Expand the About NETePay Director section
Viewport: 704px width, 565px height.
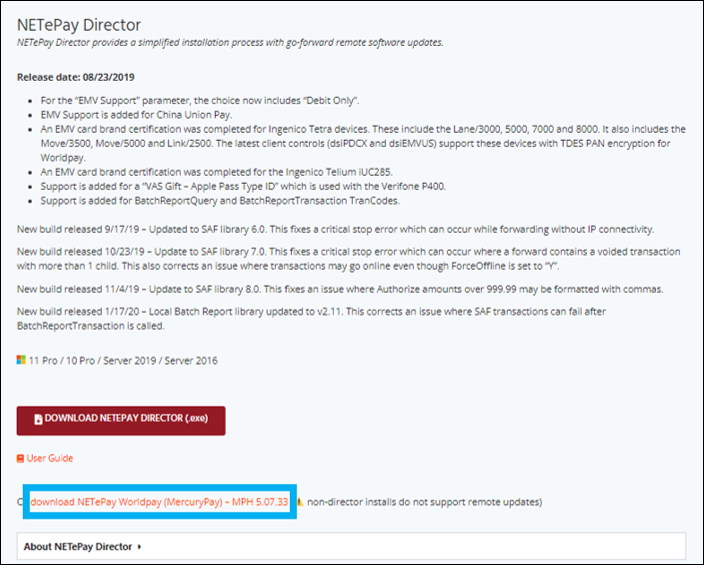point(80,546)
